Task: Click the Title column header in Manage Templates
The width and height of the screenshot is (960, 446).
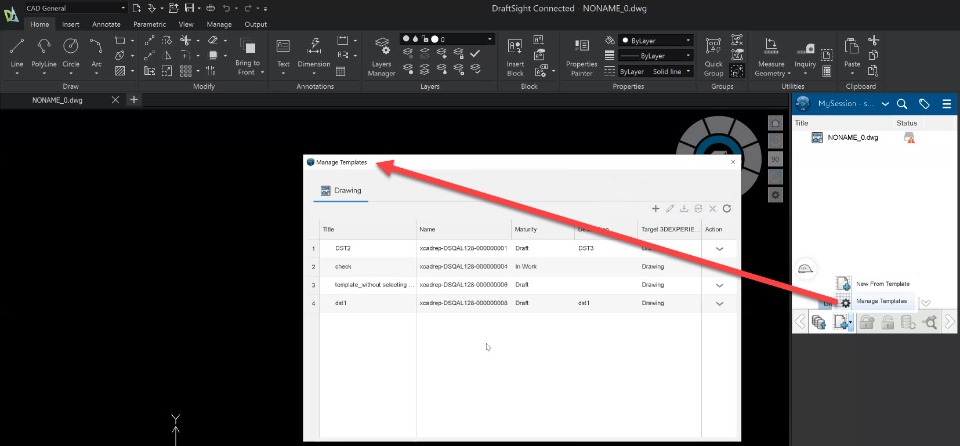Action: (x=367, y=230)
